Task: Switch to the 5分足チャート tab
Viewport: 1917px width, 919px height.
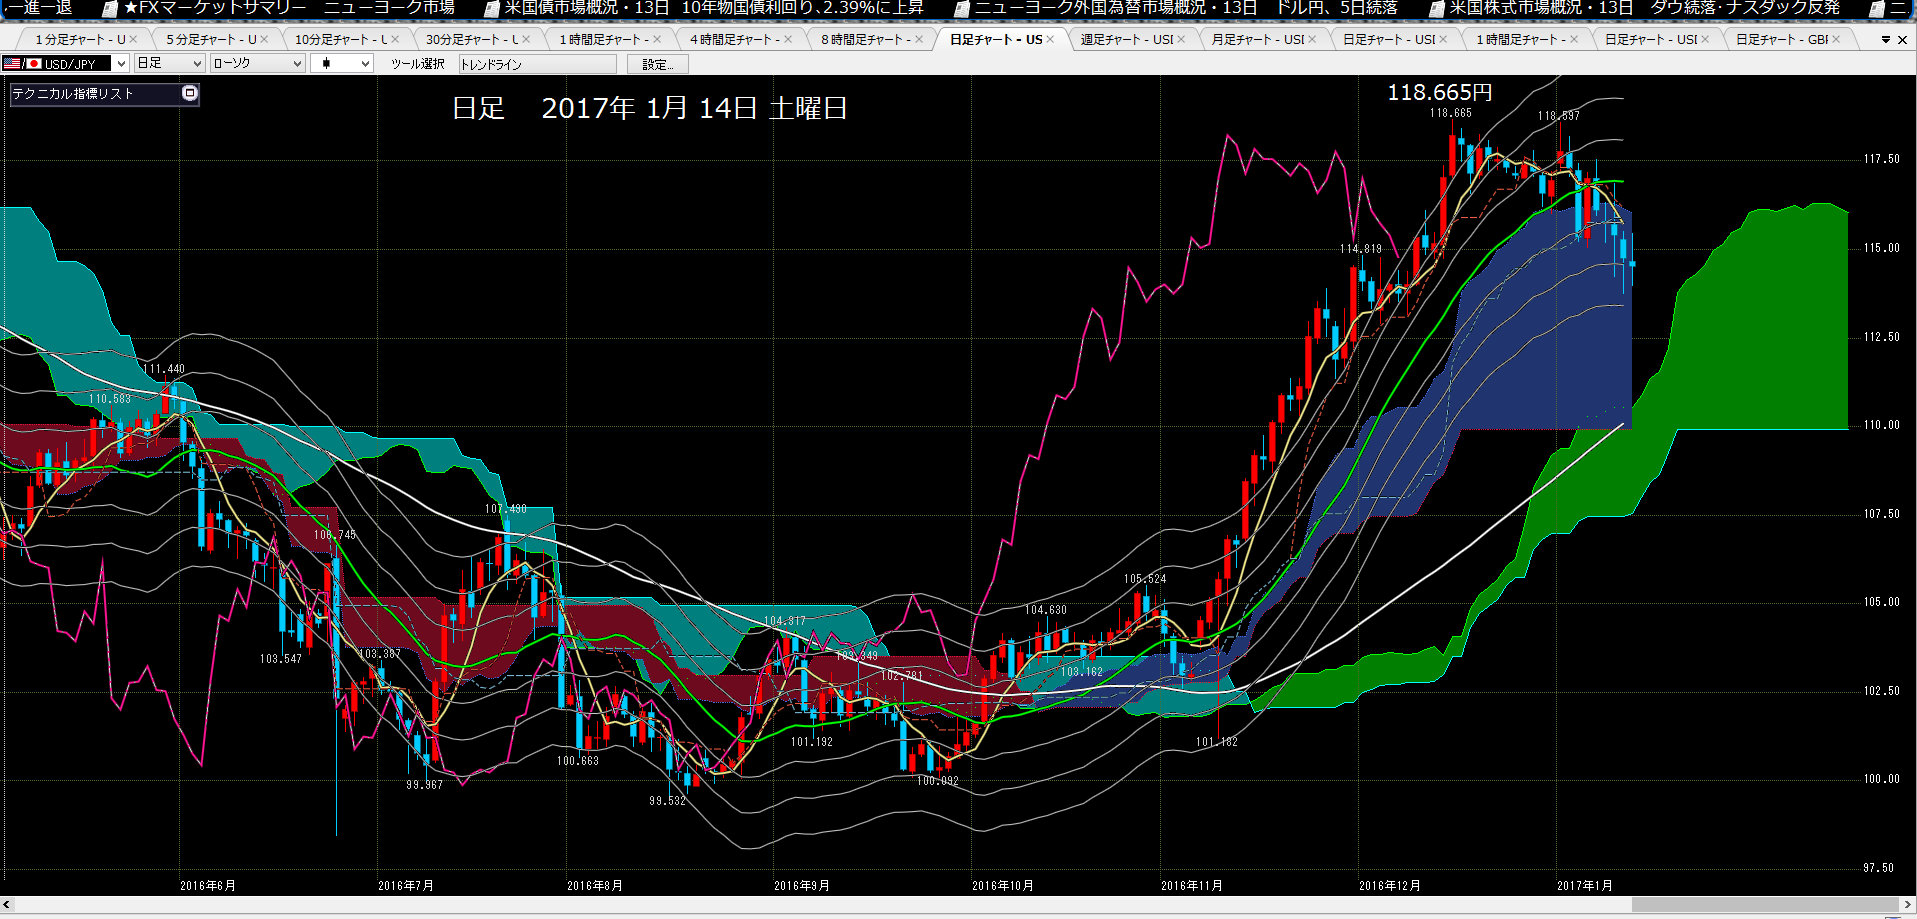Action: [x=211, y=40]
